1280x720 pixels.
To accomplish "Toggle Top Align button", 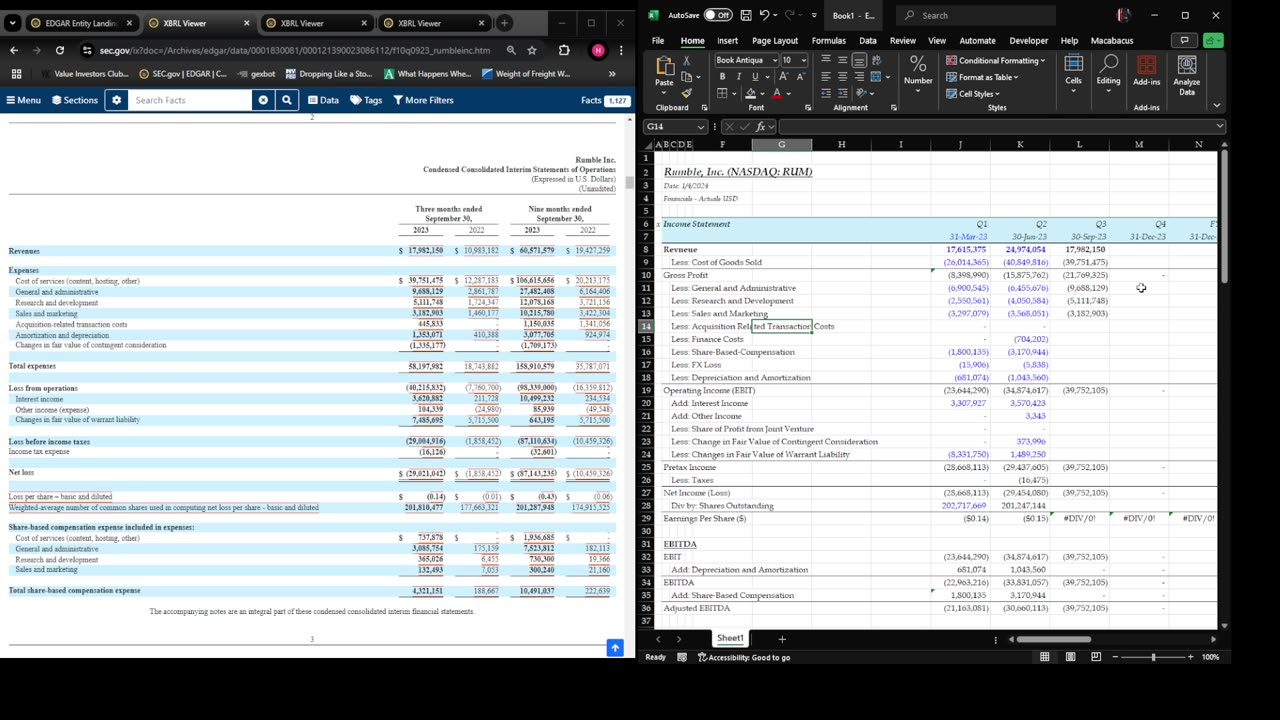I will pyautogui.click(x=826, y=60).
